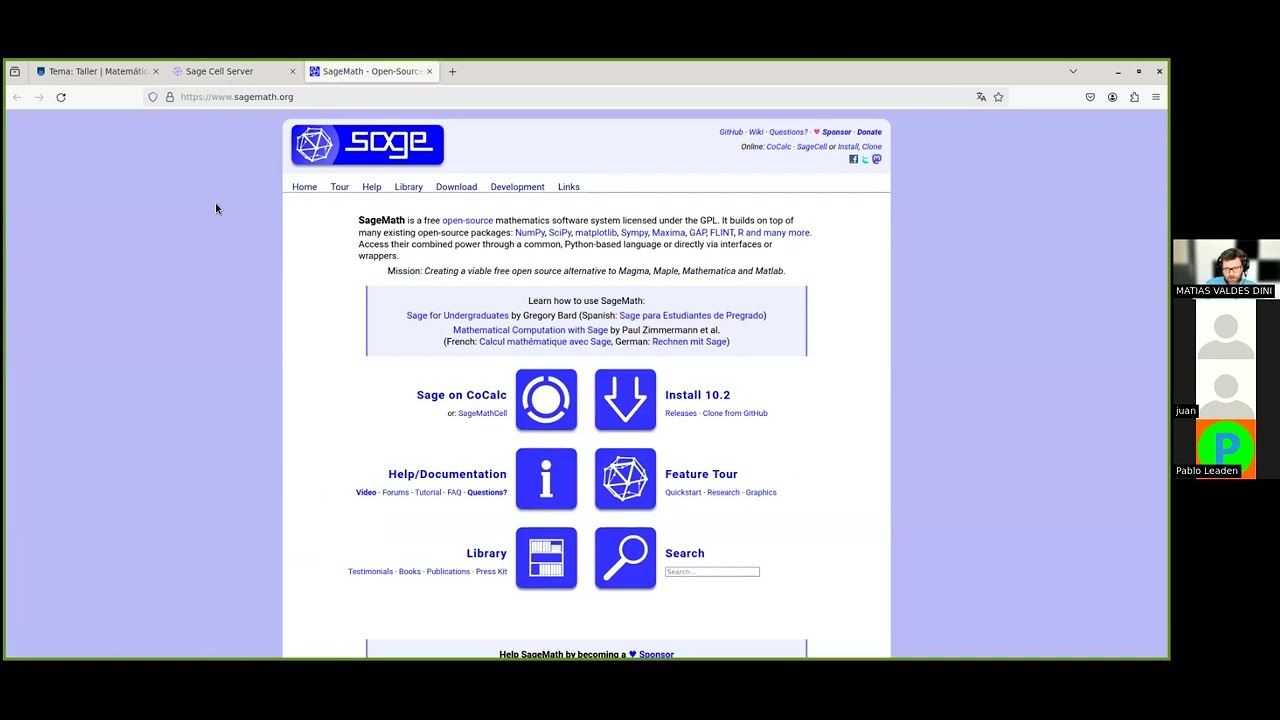The height and width of the screenshot is (720, 1280).
Task: Open the Testimonials link under Library
Action: coord(370,571)
